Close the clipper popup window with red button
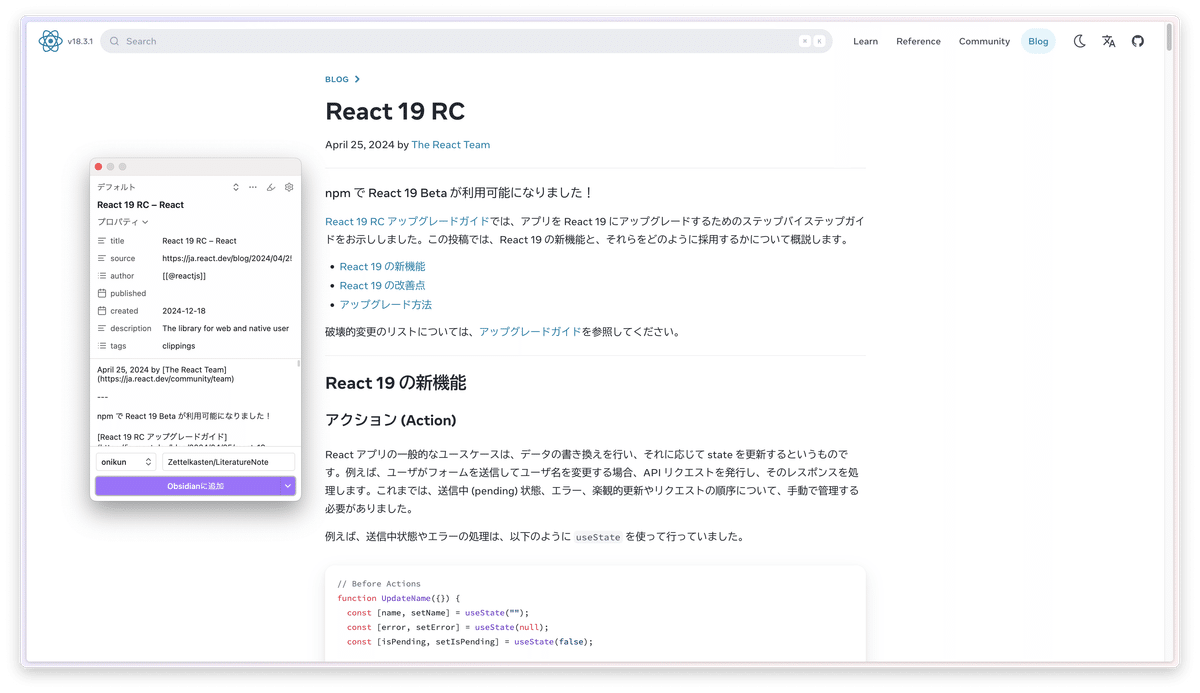The image size is (1200, 693). tap(98, 167)
